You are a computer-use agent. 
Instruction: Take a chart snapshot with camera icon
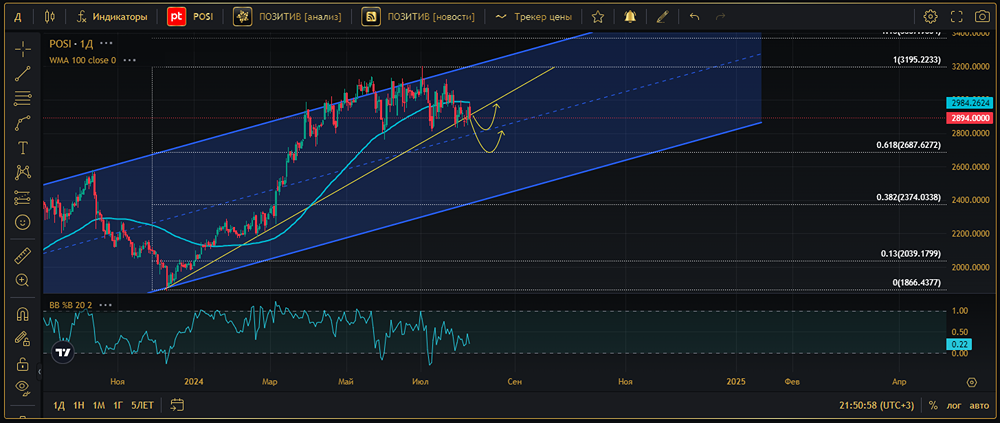click(984, 17)
